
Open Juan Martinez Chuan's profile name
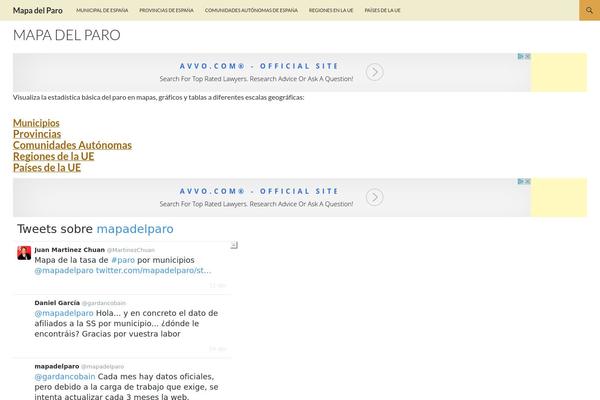click(x=70, y=250)
